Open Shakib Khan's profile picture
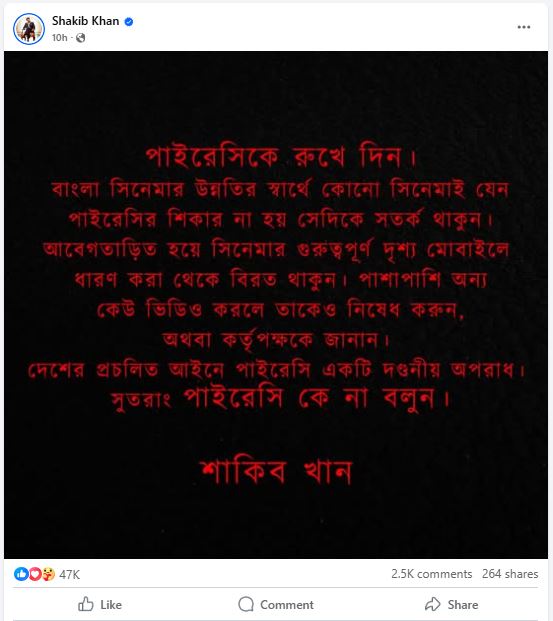Image resolution: width=553 pixels, height=621 pixels. (x=29, y=29)
